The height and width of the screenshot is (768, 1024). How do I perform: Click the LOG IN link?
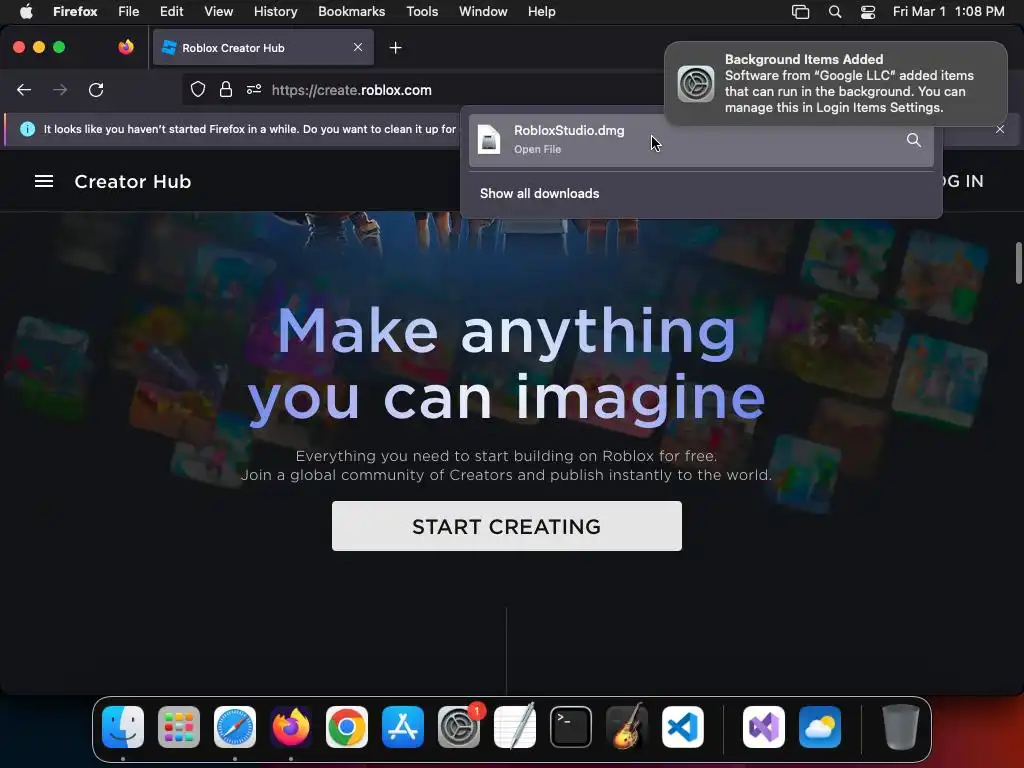pyautogui.click(x=961, y=182)
